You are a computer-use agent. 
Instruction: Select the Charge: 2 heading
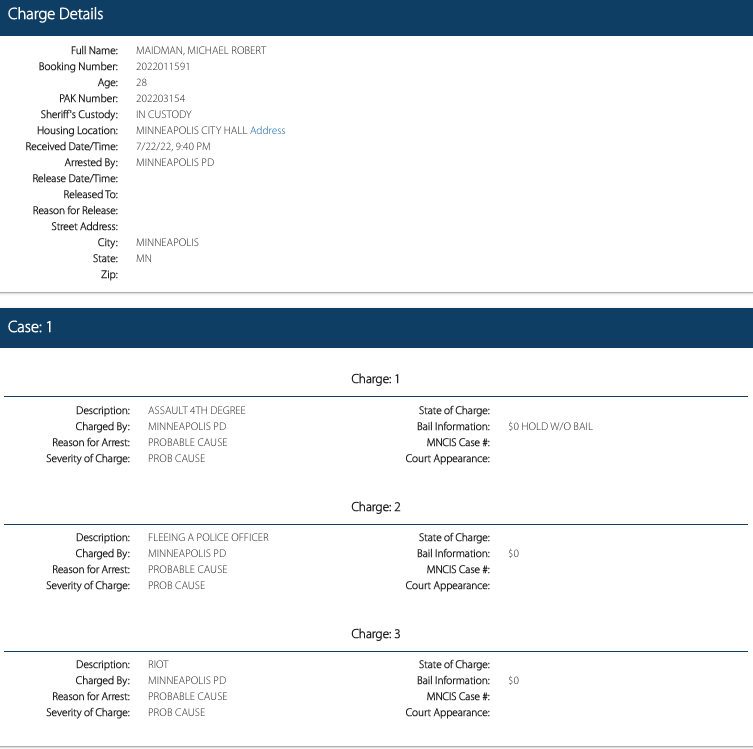pos(375,507)
